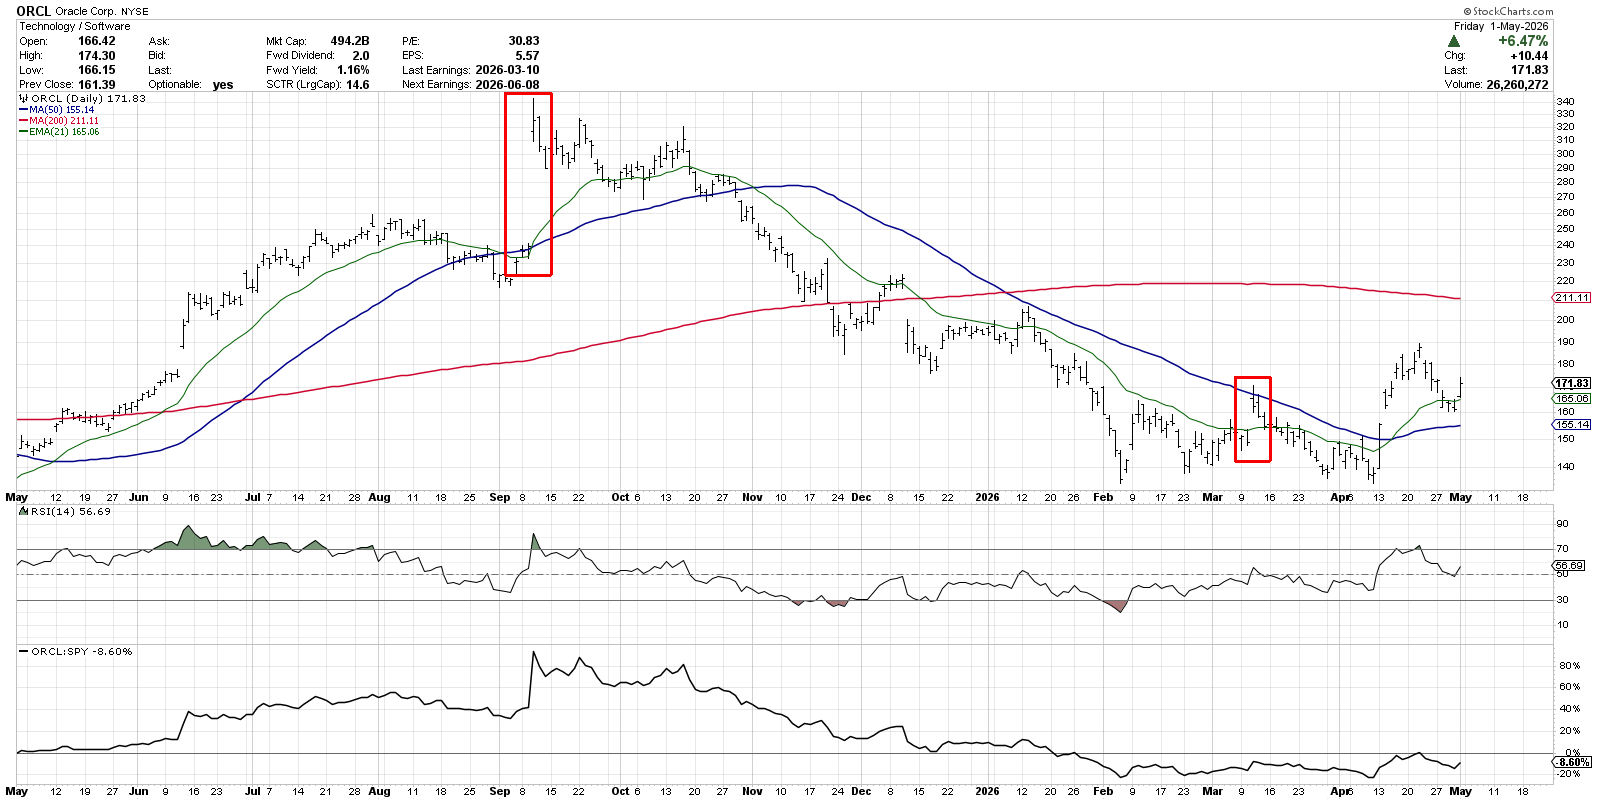Click the EPS value 5.57
This screenshot has width=1600, height=800.
[527, 56]
